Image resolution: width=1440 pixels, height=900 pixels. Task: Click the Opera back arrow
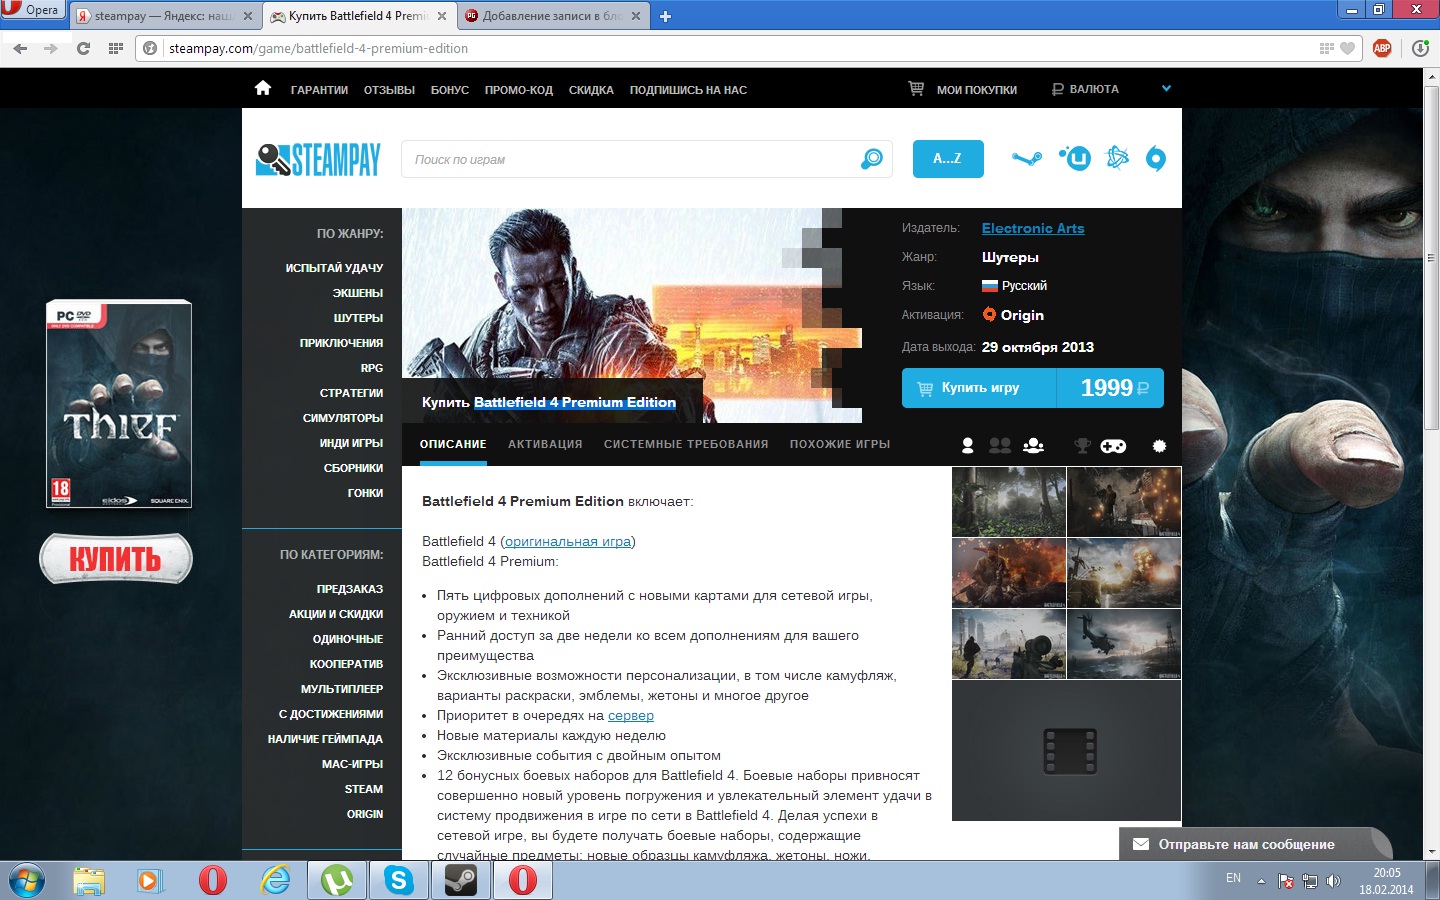(x=20, y=48)
